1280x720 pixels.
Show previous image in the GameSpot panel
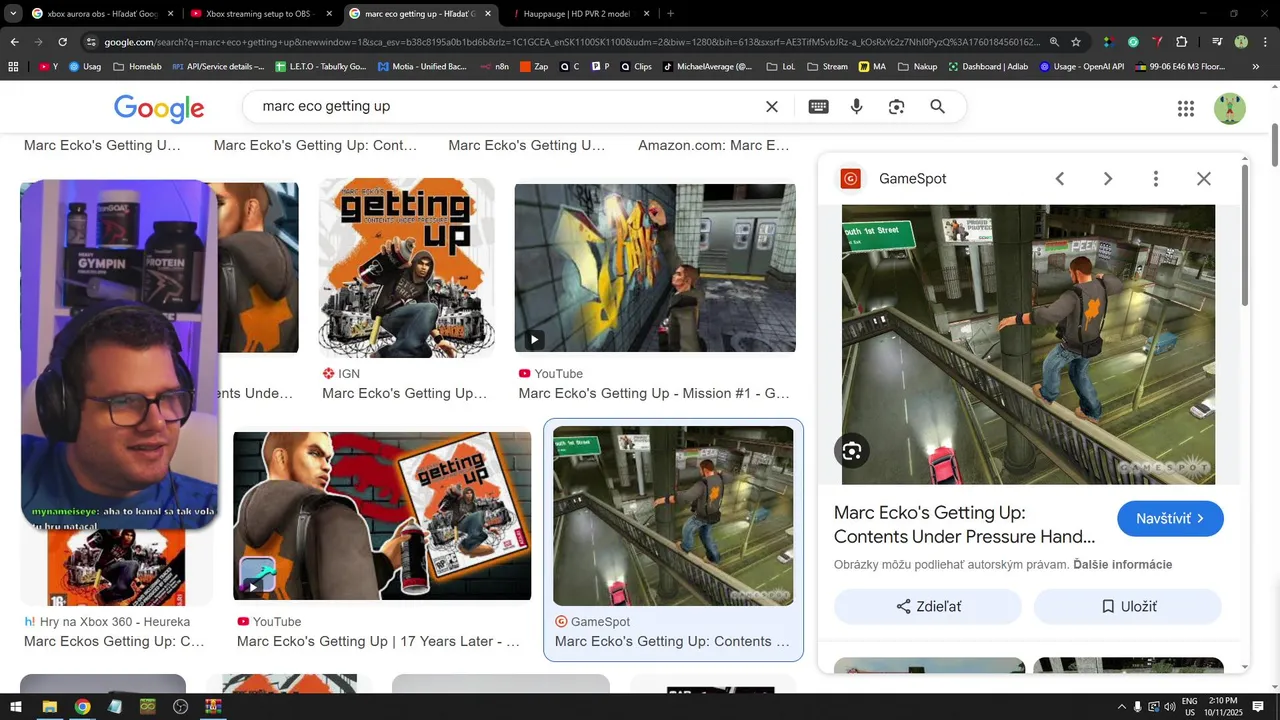1060,179
